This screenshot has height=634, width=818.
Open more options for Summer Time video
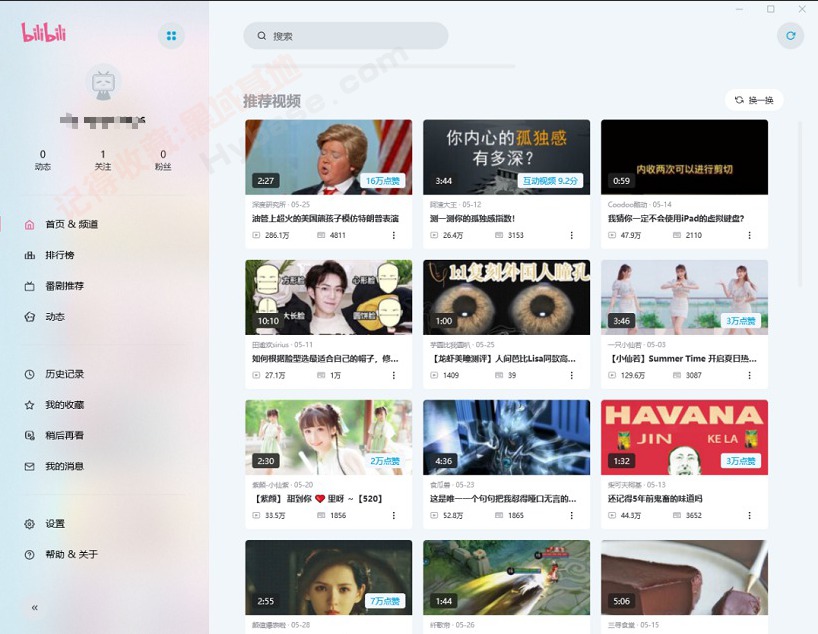[750, 375]
